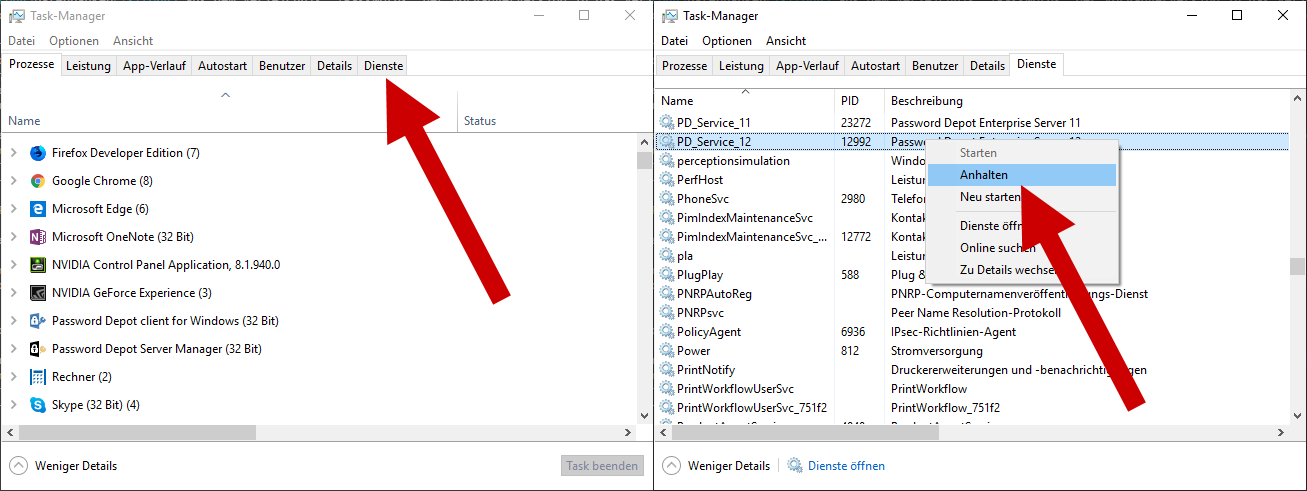Select the PrintWorkflowUserSvc_751f2 service row

click(x=974, y=407)
